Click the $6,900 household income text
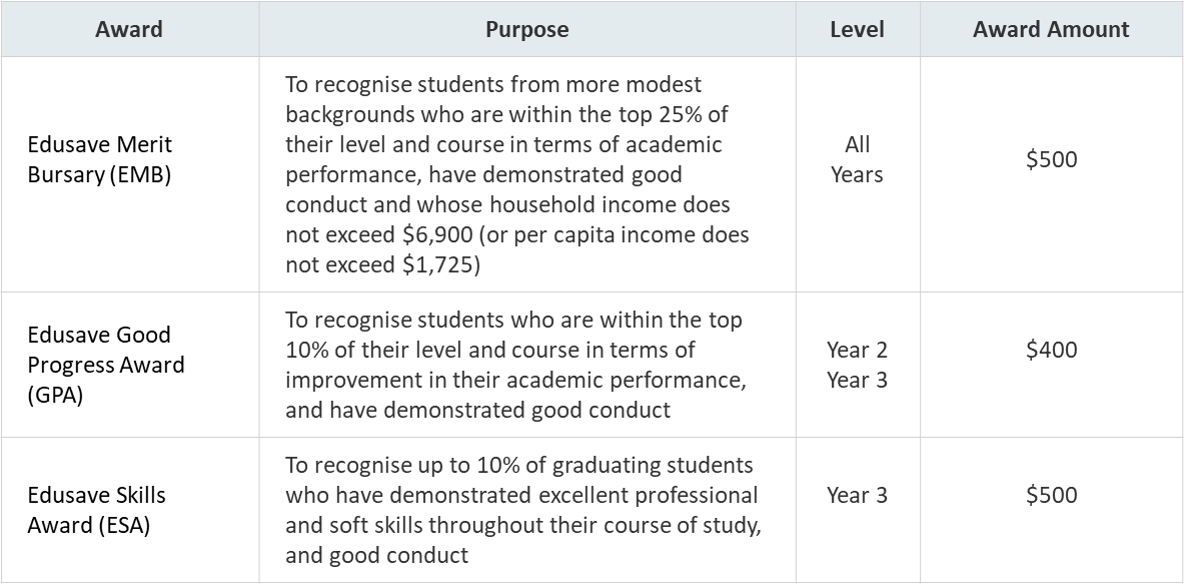The image size is (1184, 585). click(x=439, y=236)
